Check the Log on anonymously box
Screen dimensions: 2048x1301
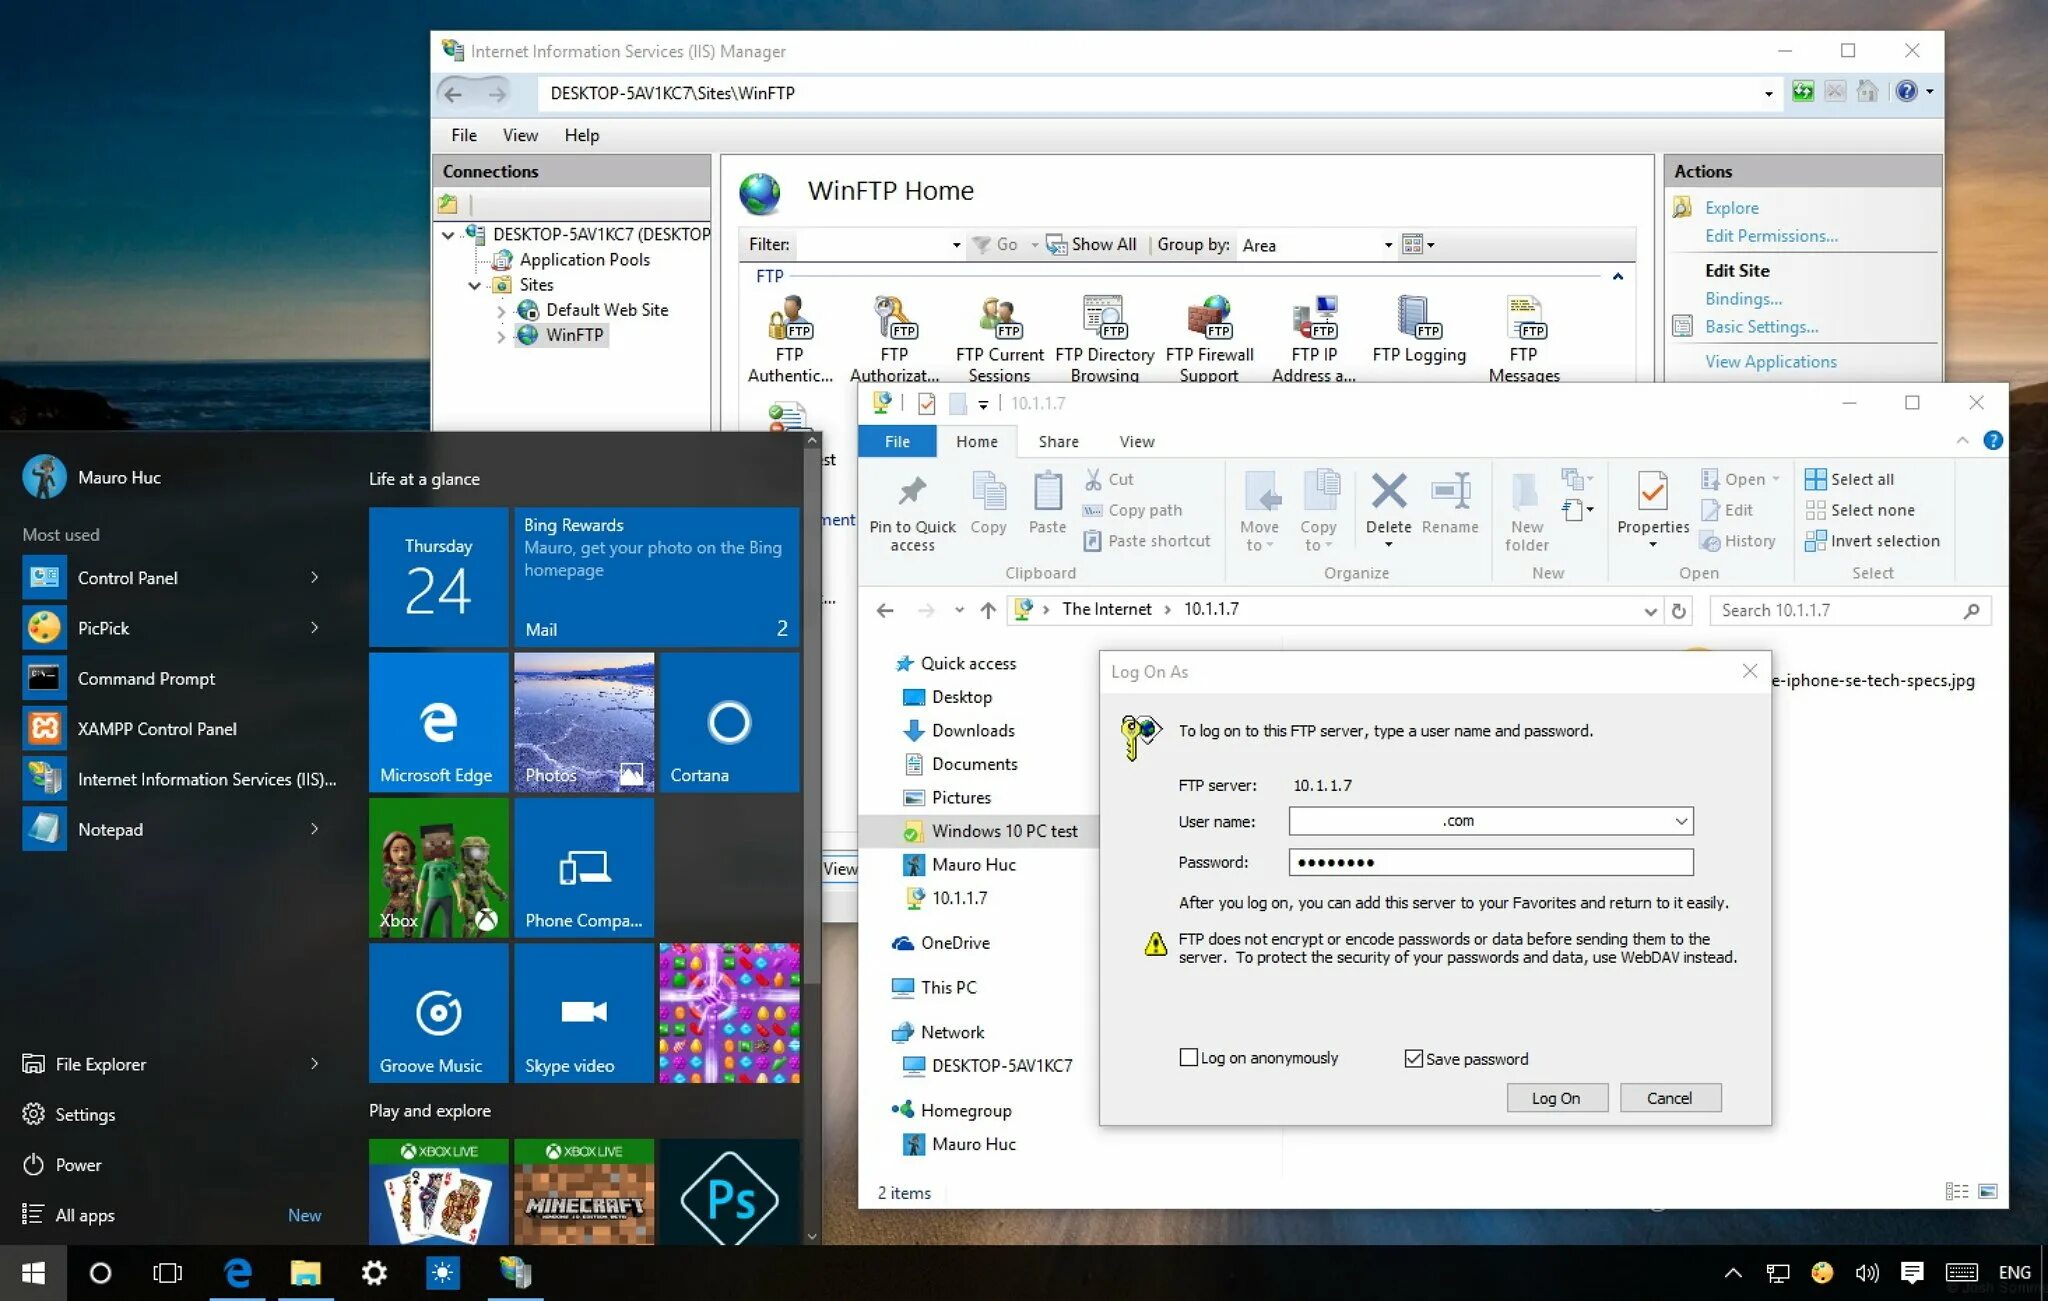click(1189, 1058)
